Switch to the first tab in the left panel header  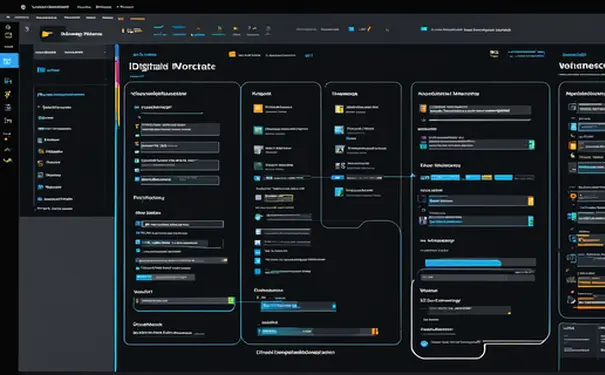(x=46, y=52)
